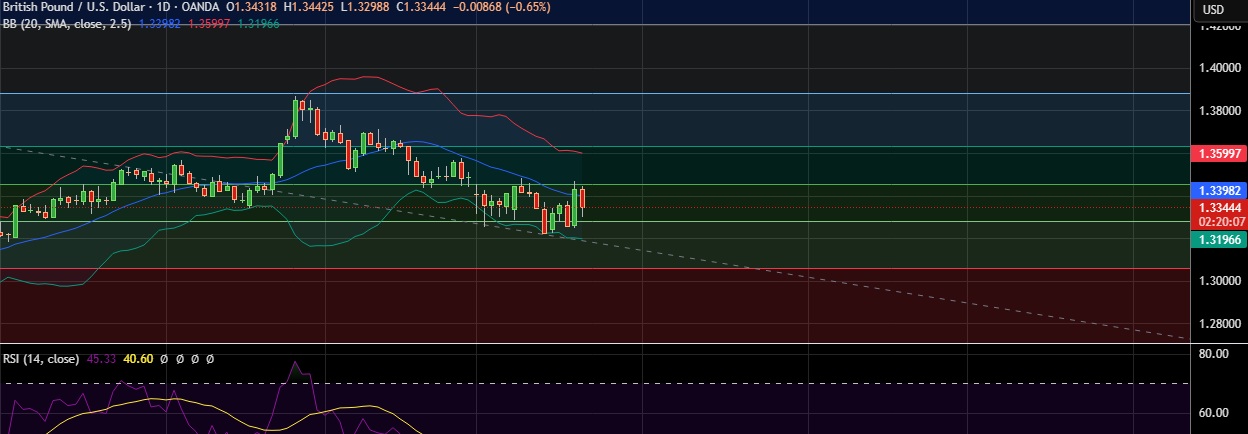Open the USD currency selector
Screen dimensions: 1248x434
(x=1213, y=9)
